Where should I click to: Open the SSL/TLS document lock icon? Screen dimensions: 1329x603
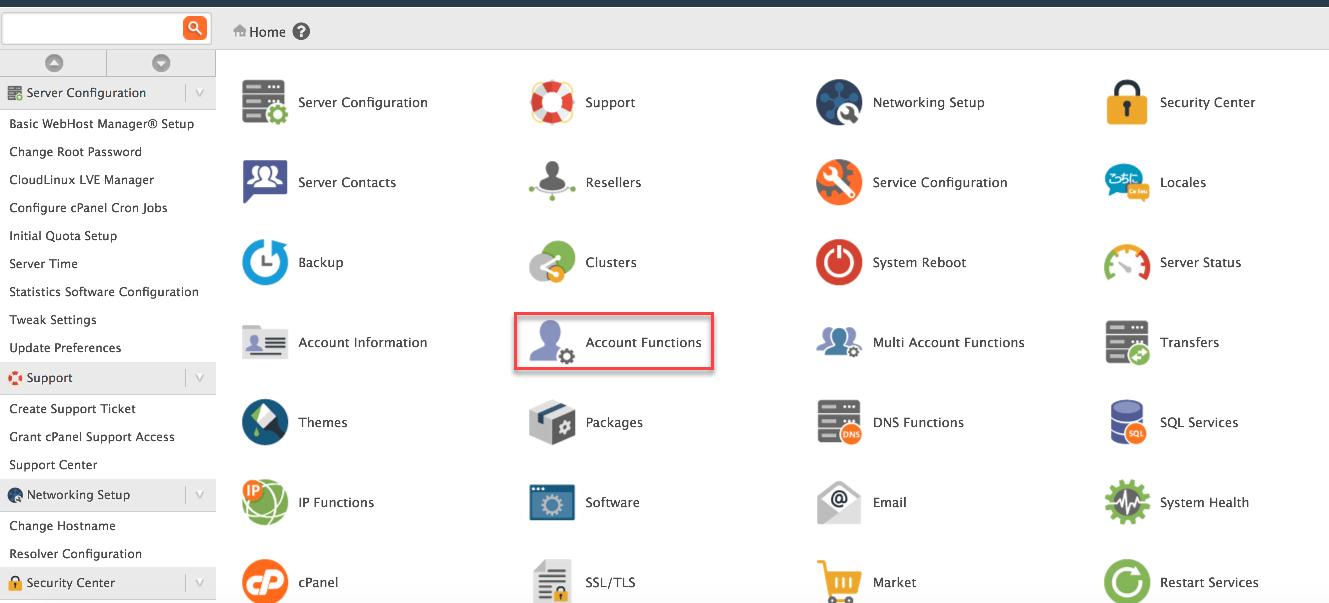[552, 582]
